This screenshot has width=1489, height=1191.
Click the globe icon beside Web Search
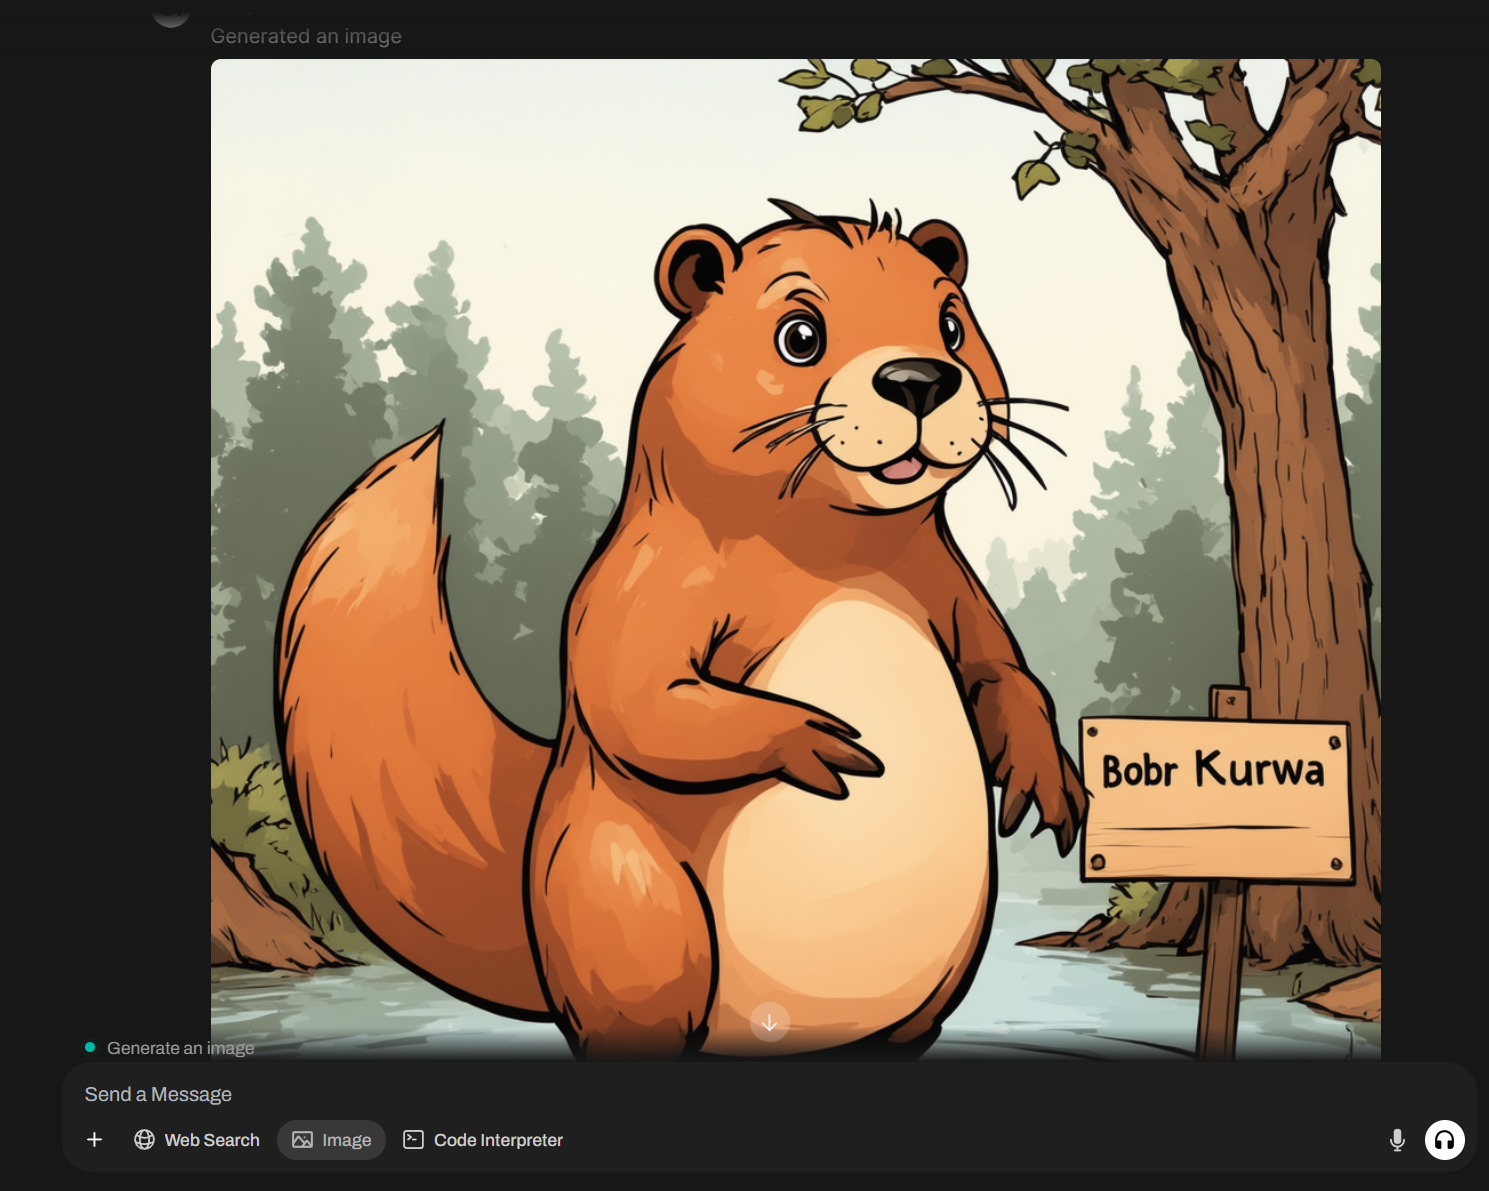(145, 1140)
